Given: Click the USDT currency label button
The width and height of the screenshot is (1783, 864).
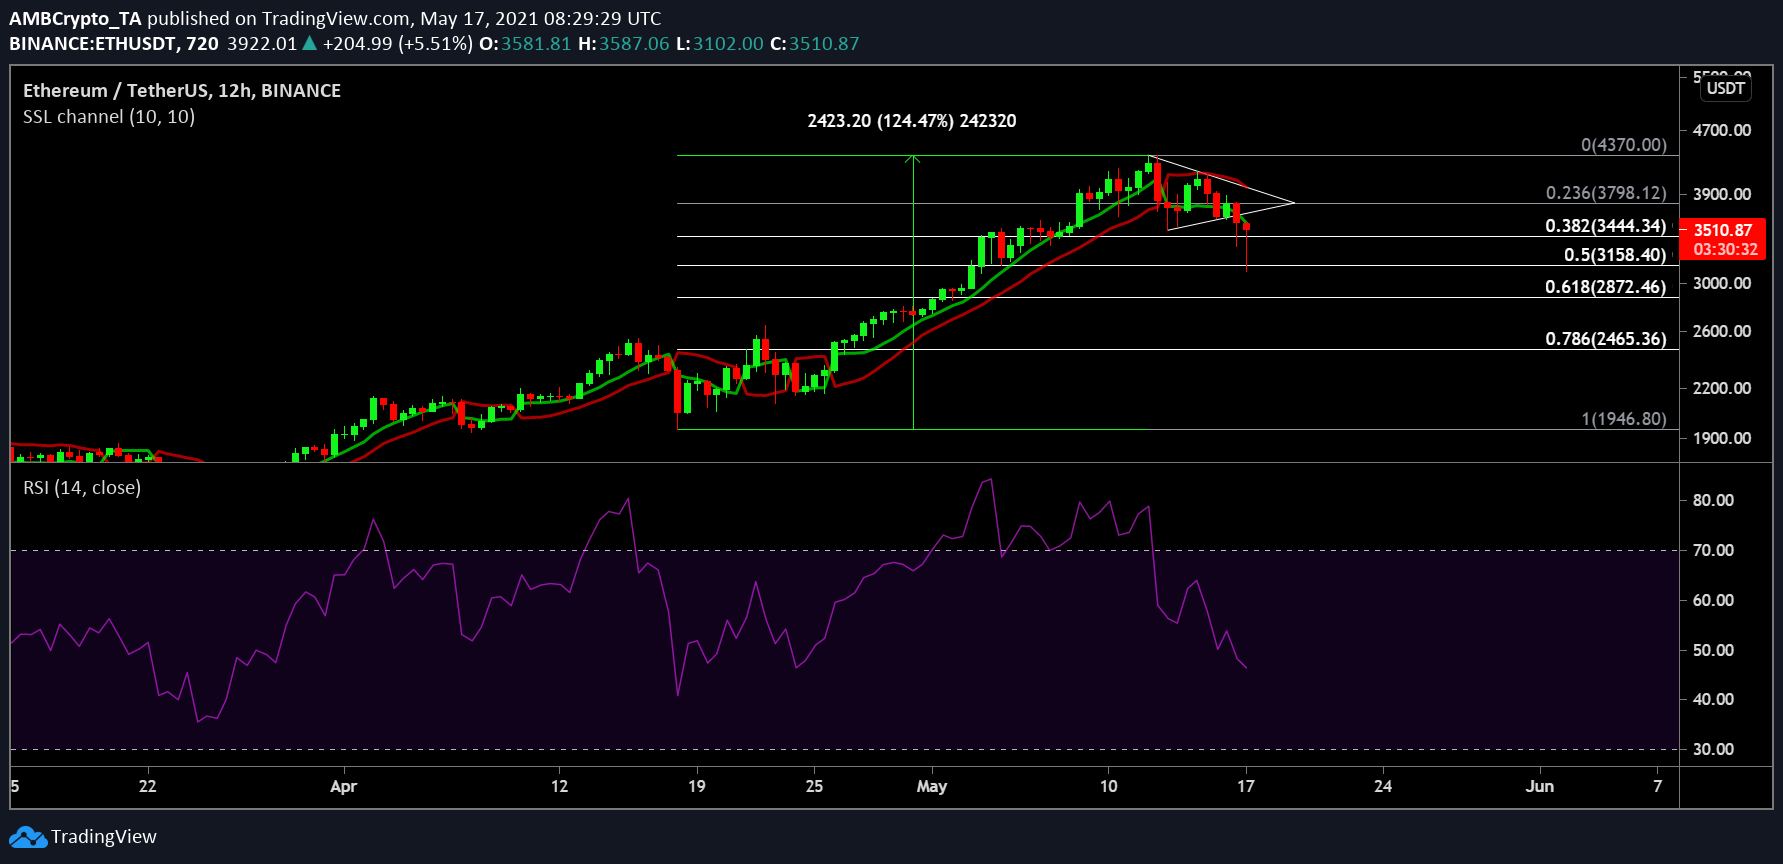Looking at the screenshot, I should [1726, 88].
